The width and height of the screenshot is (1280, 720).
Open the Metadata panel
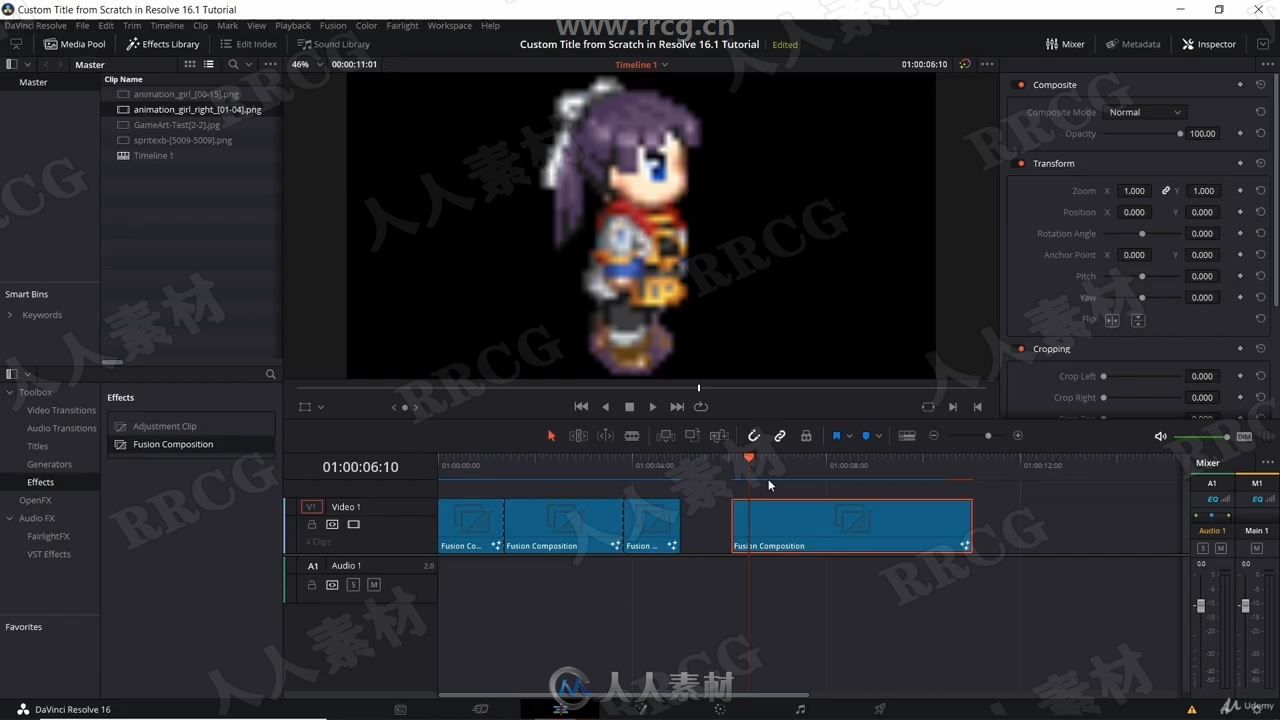pos(1133,44)
